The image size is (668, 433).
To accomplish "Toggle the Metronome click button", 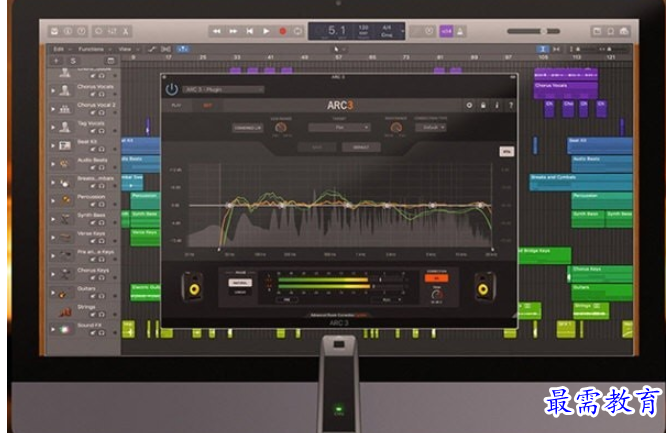I will click(461, 31).
